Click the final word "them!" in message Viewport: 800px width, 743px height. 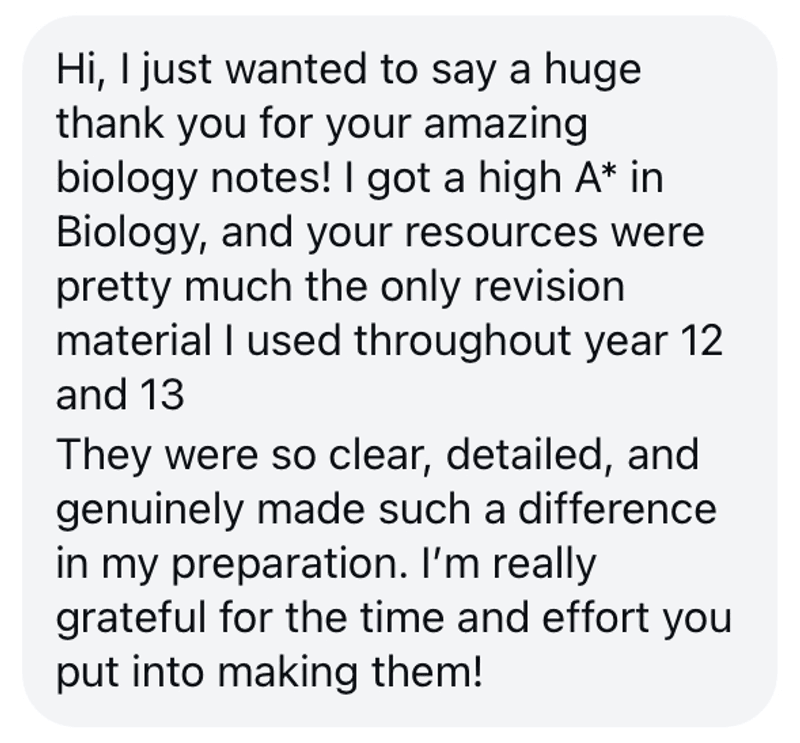coord(427,671)
